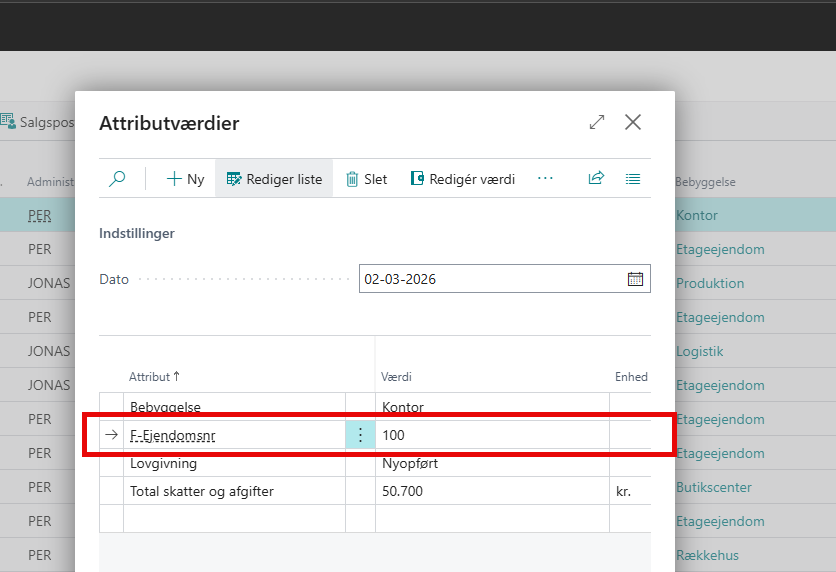Viewport: 836px width, 572px height.
Task: Close the Attributværdier dialog
Action: 632,122
